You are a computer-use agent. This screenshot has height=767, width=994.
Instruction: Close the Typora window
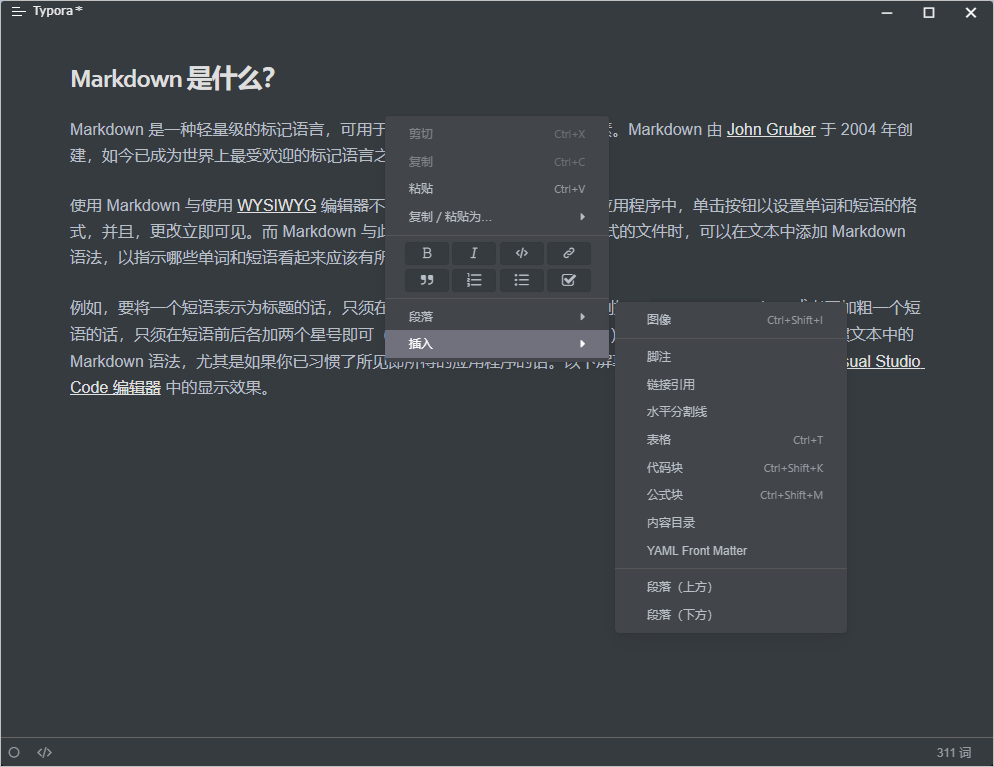[x=971, y=13]
